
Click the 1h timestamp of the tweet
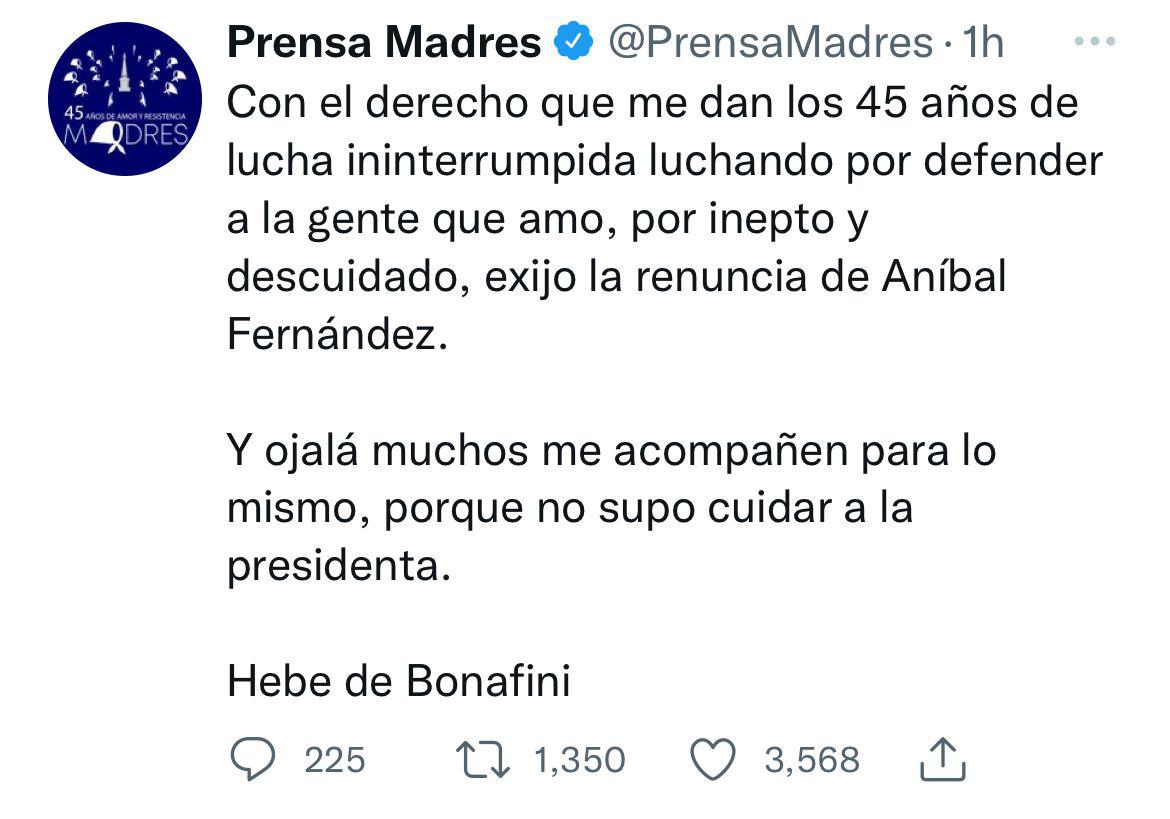(981, 43)
